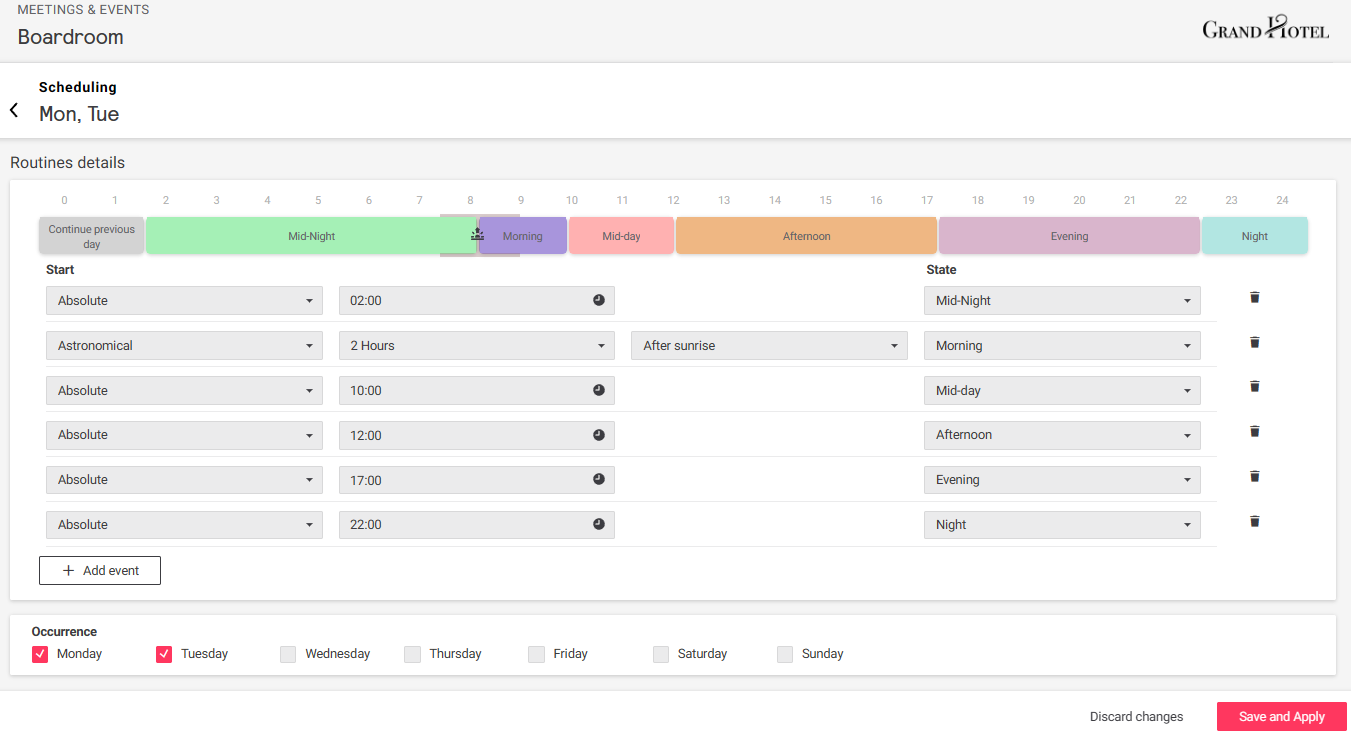Screen dimensions: 1351x736
Task: Open the MEETINGS & EVENTS section
Action: coord(83,9)
